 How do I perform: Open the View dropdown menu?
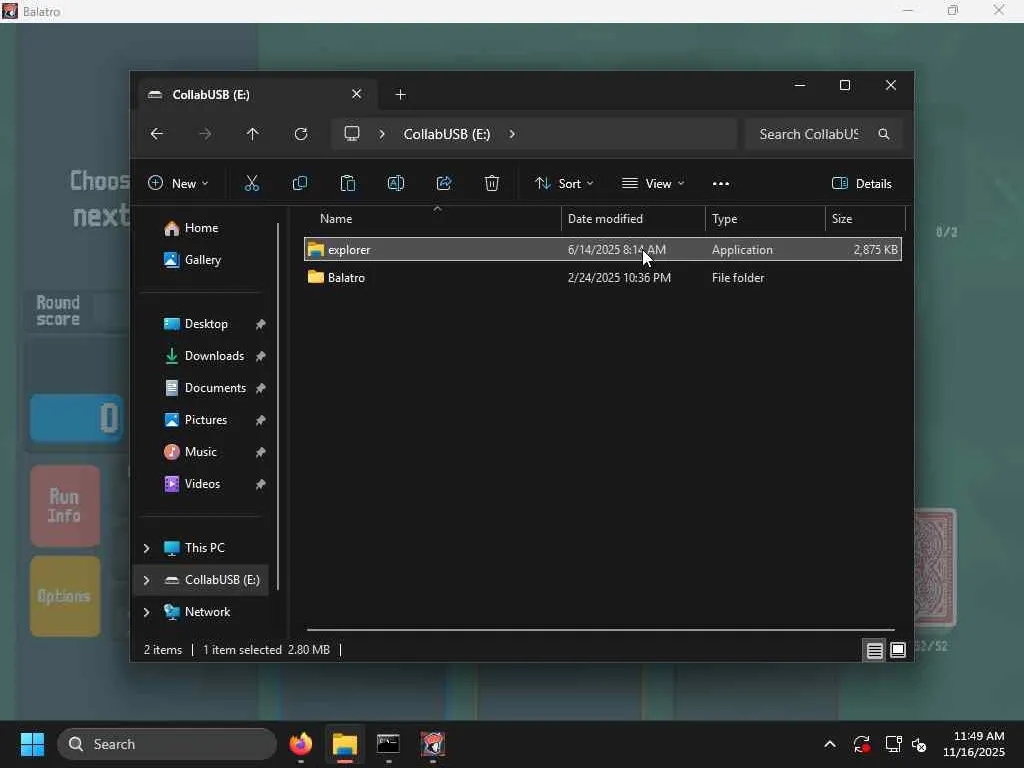653,184
